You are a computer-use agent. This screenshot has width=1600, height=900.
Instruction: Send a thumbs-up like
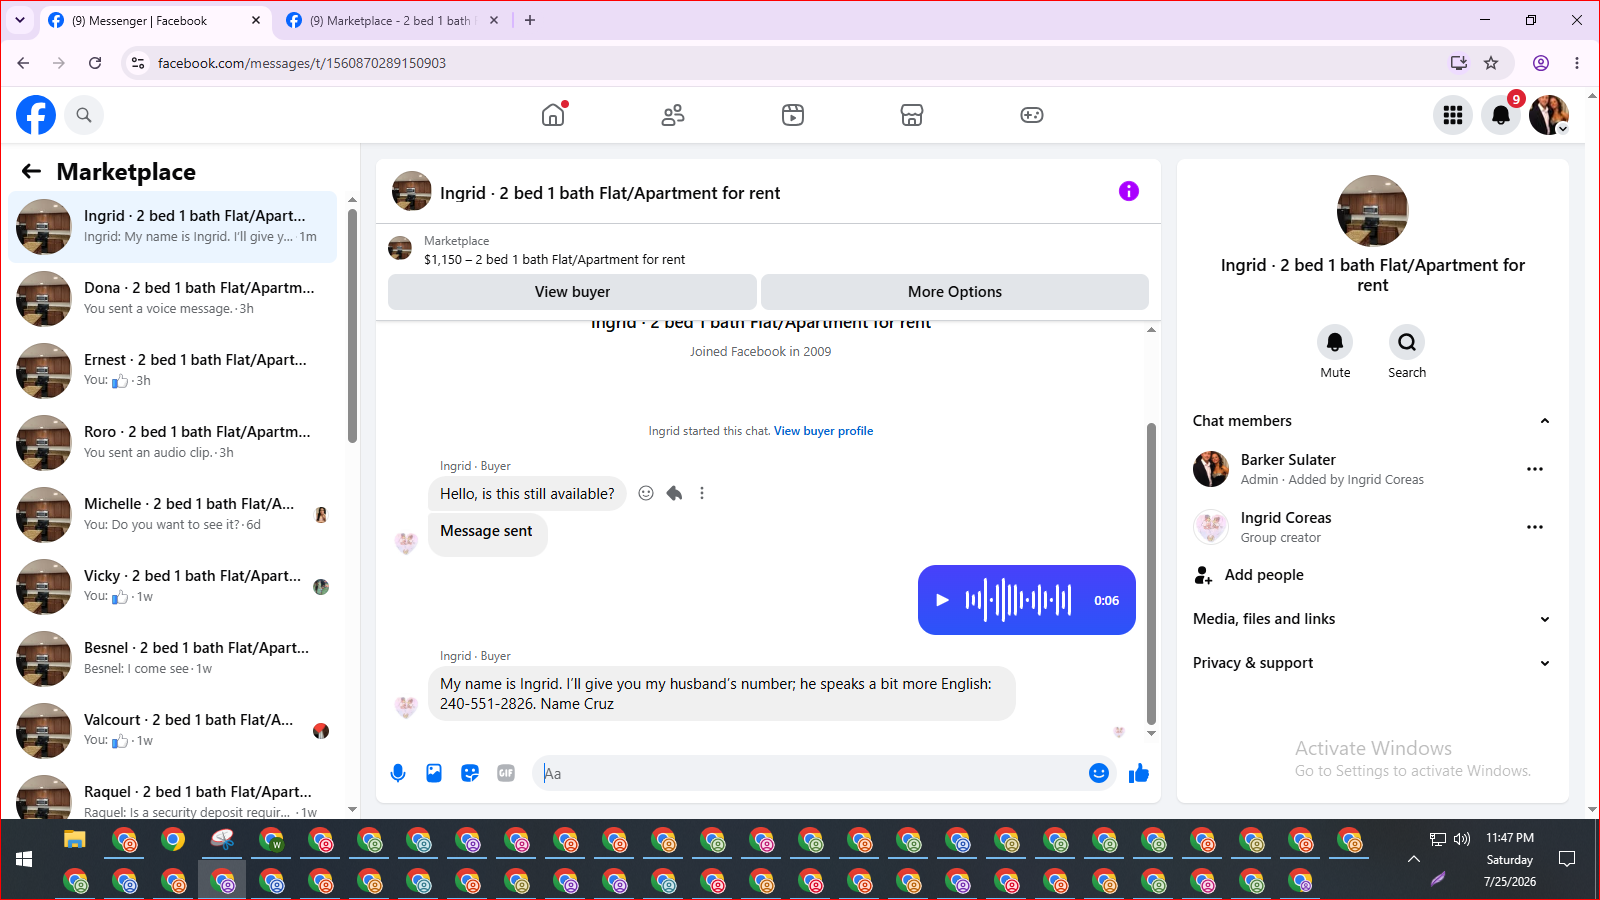1138,773
